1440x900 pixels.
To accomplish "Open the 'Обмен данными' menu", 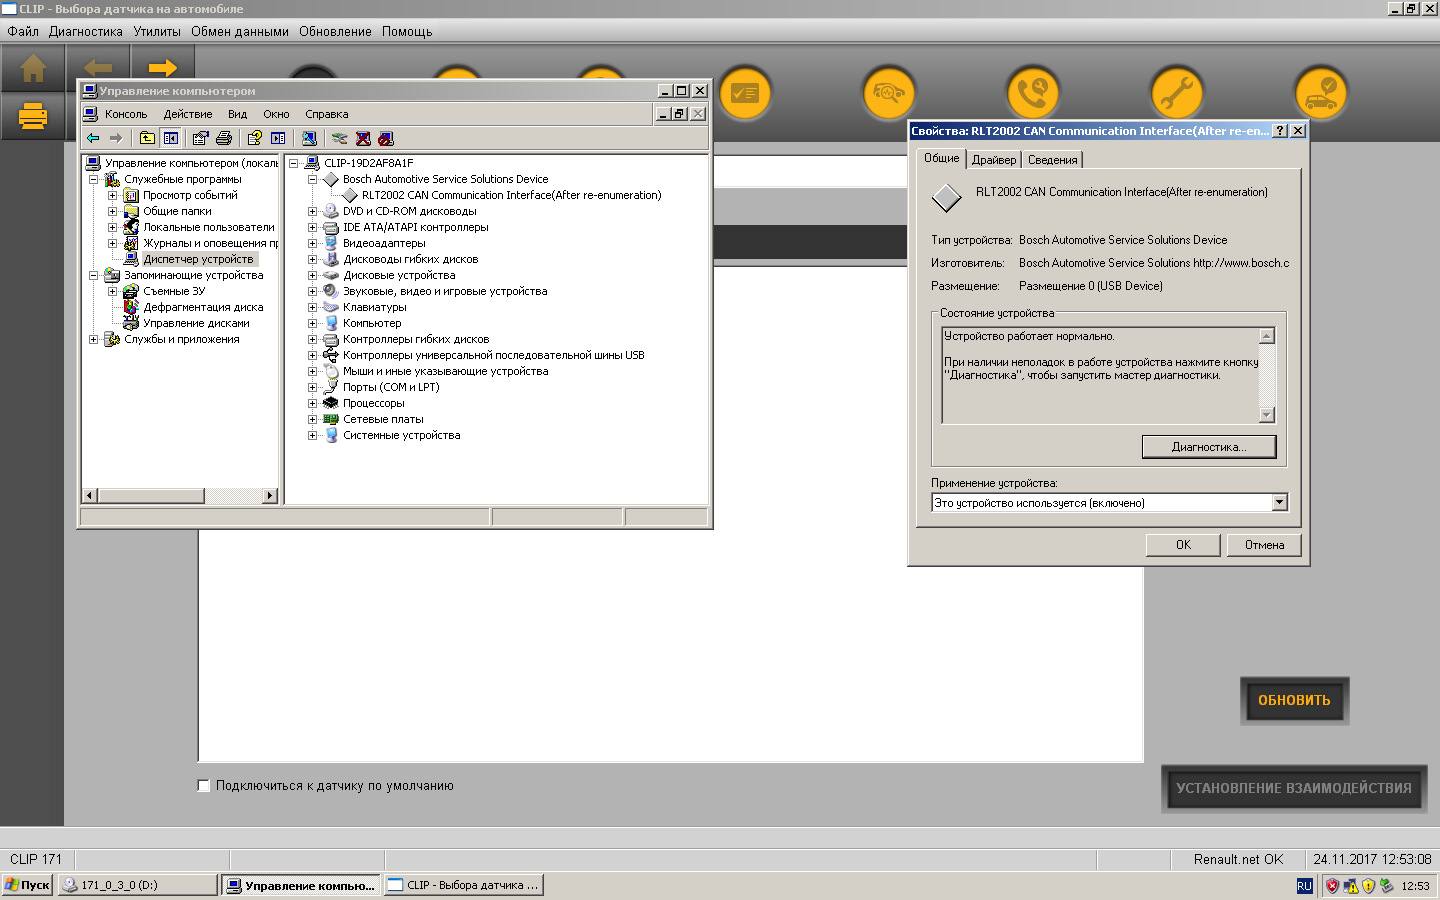I will tap(240, 32).
